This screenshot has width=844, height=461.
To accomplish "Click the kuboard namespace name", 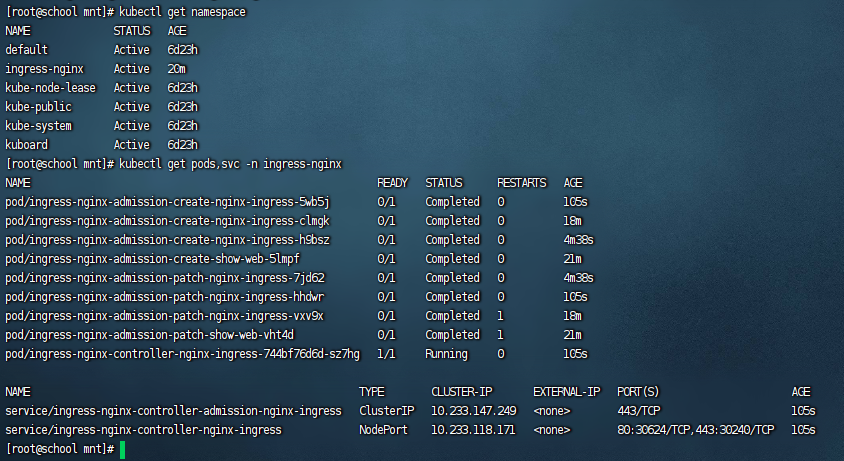I will (x=27, y=145).
